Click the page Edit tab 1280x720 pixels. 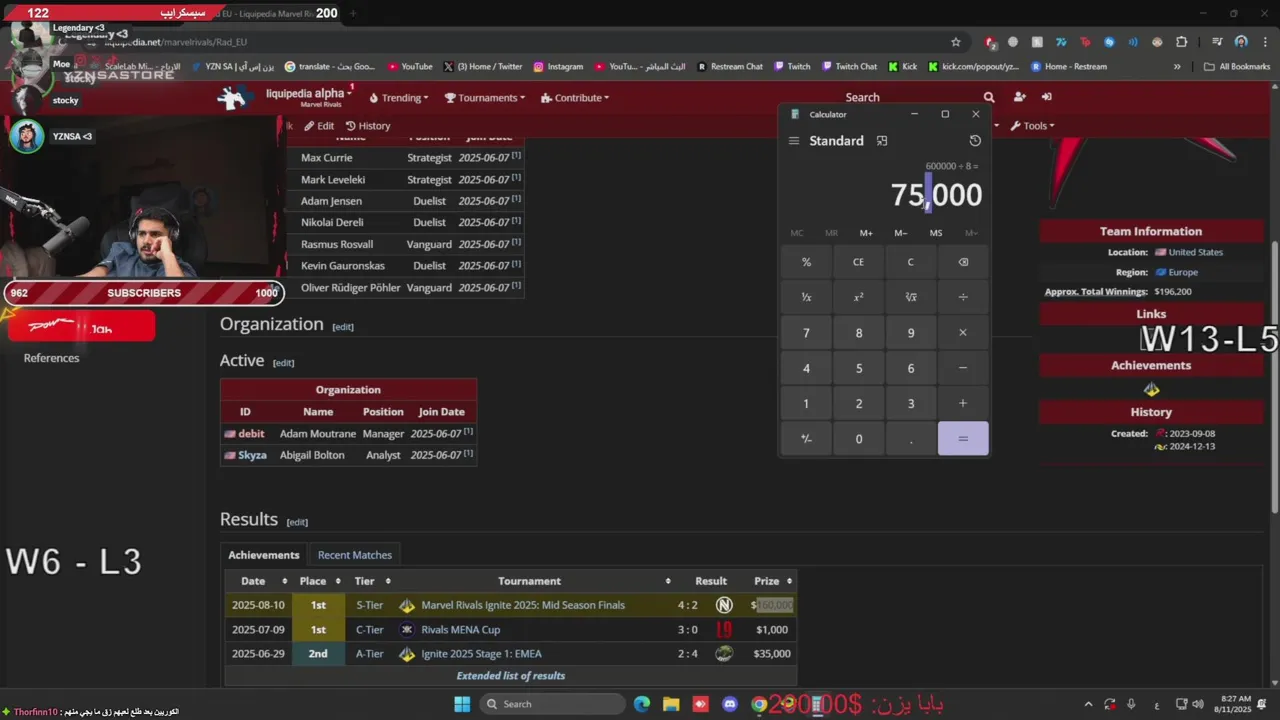320,126
